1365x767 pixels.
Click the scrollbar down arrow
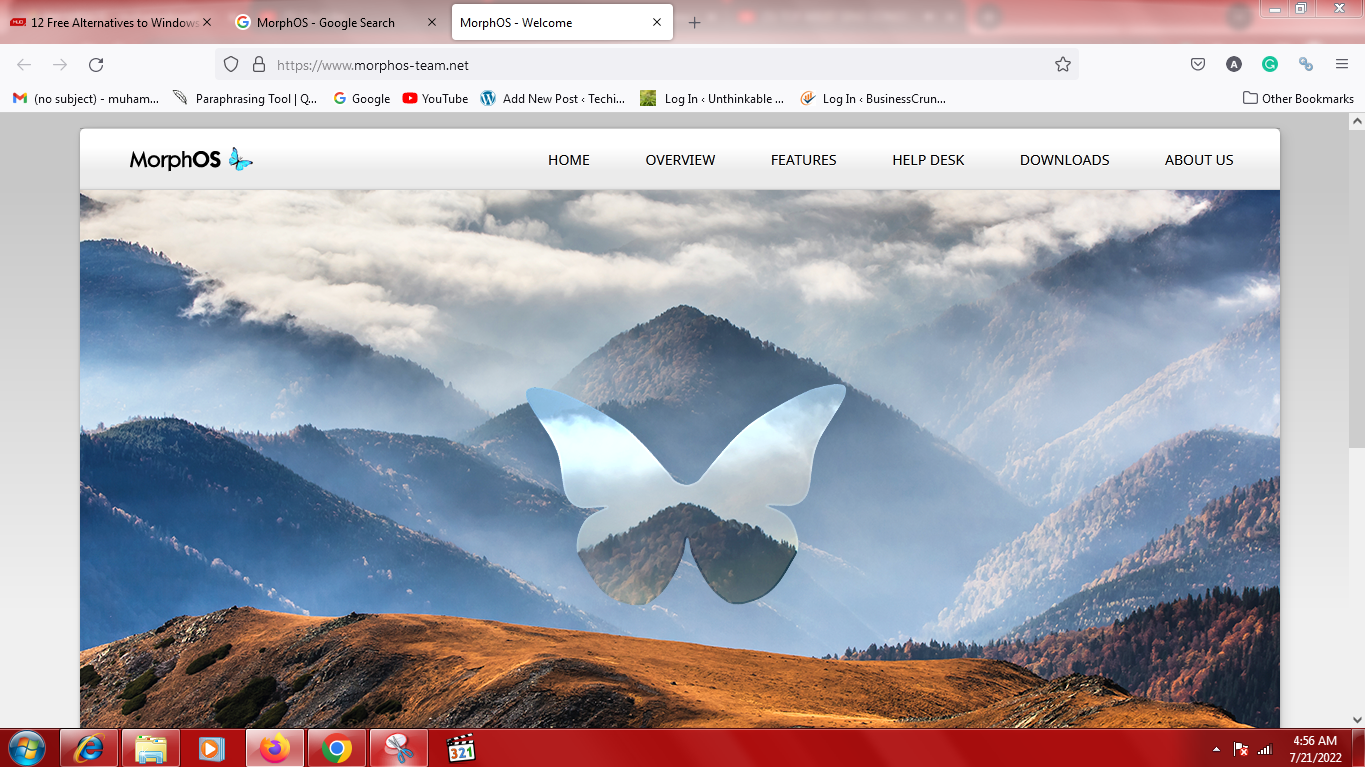(x=1356, y=719)
